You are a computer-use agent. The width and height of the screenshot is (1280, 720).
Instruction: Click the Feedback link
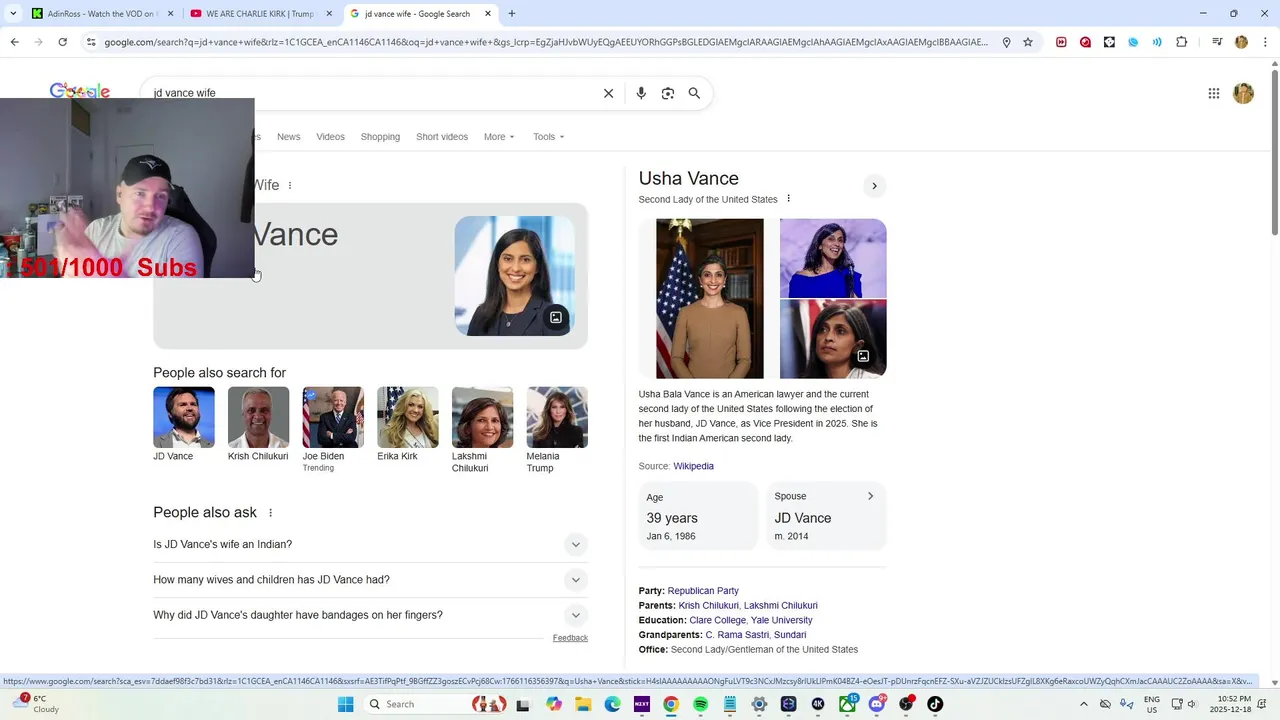(x=570, y=638)
